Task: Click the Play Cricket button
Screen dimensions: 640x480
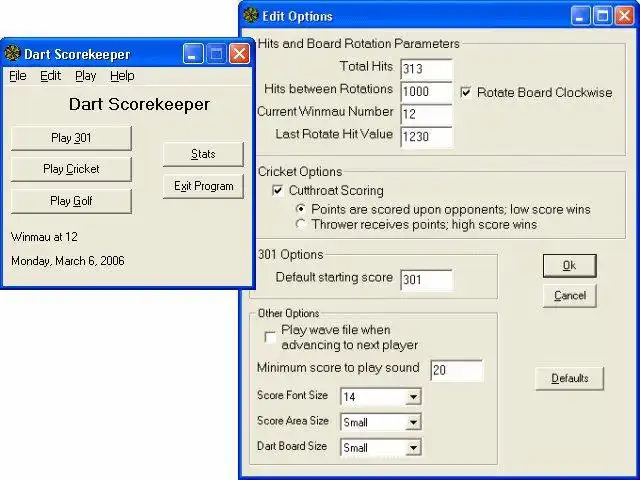Action: pos(71,169)
